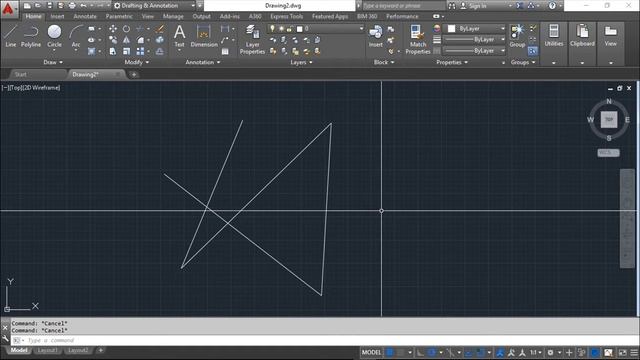The image size is (640, 360).
Task: Open Layer Properties manager
Action: (x=252, y=39)
